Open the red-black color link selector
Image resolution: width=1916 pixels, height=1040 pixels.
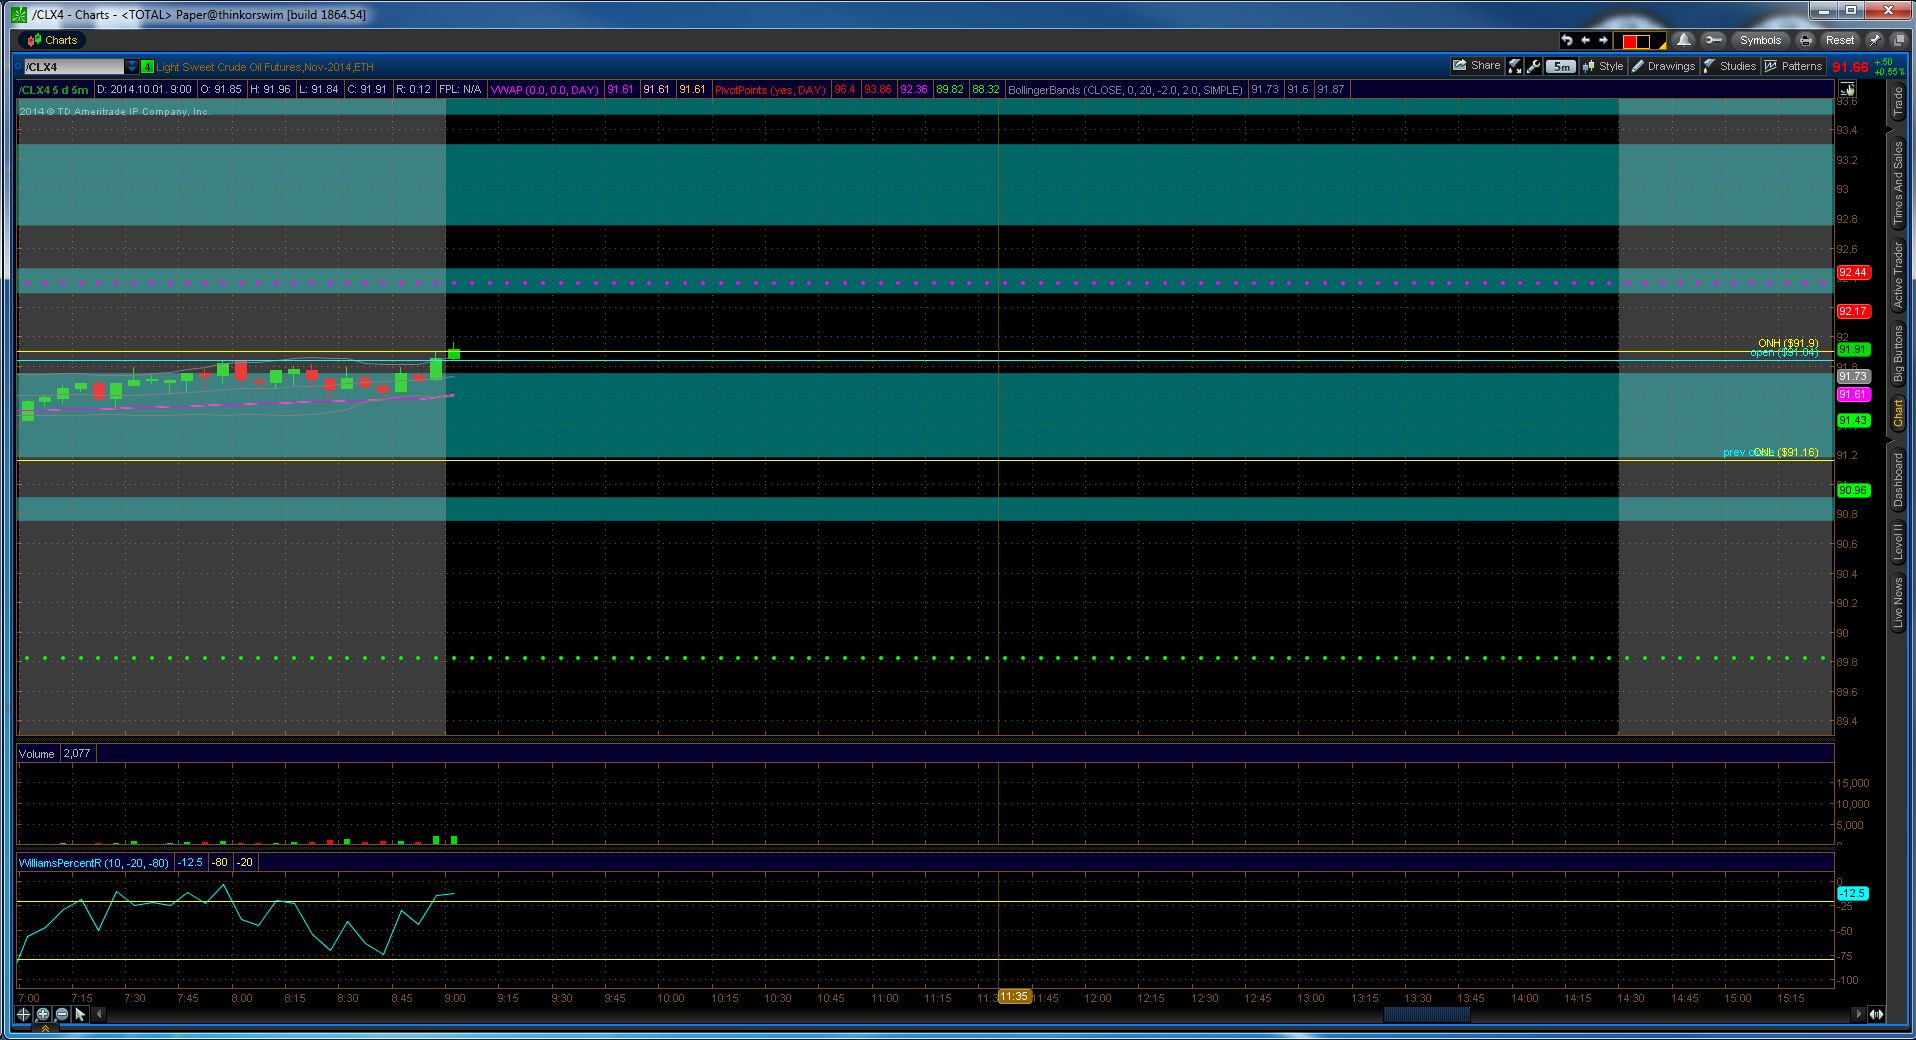pos(1641,41)
